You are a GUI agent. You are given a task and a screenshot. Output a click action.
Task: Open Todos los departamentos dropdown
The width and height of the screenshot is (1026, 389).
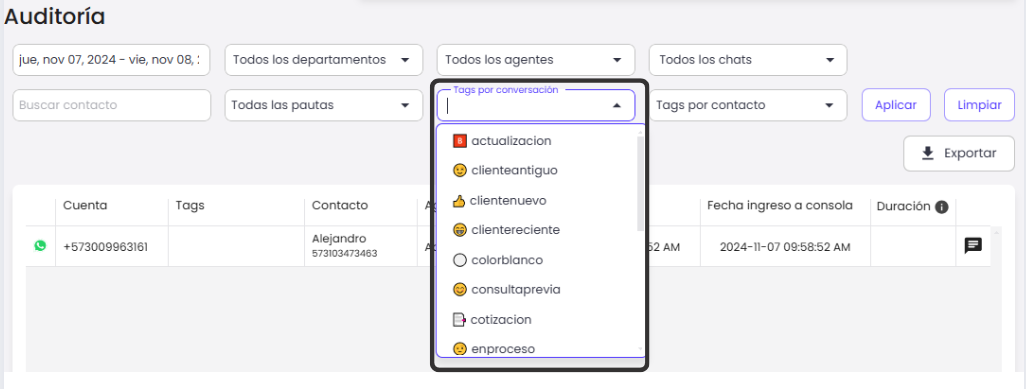pyautogui.click(x=324, y=60)
